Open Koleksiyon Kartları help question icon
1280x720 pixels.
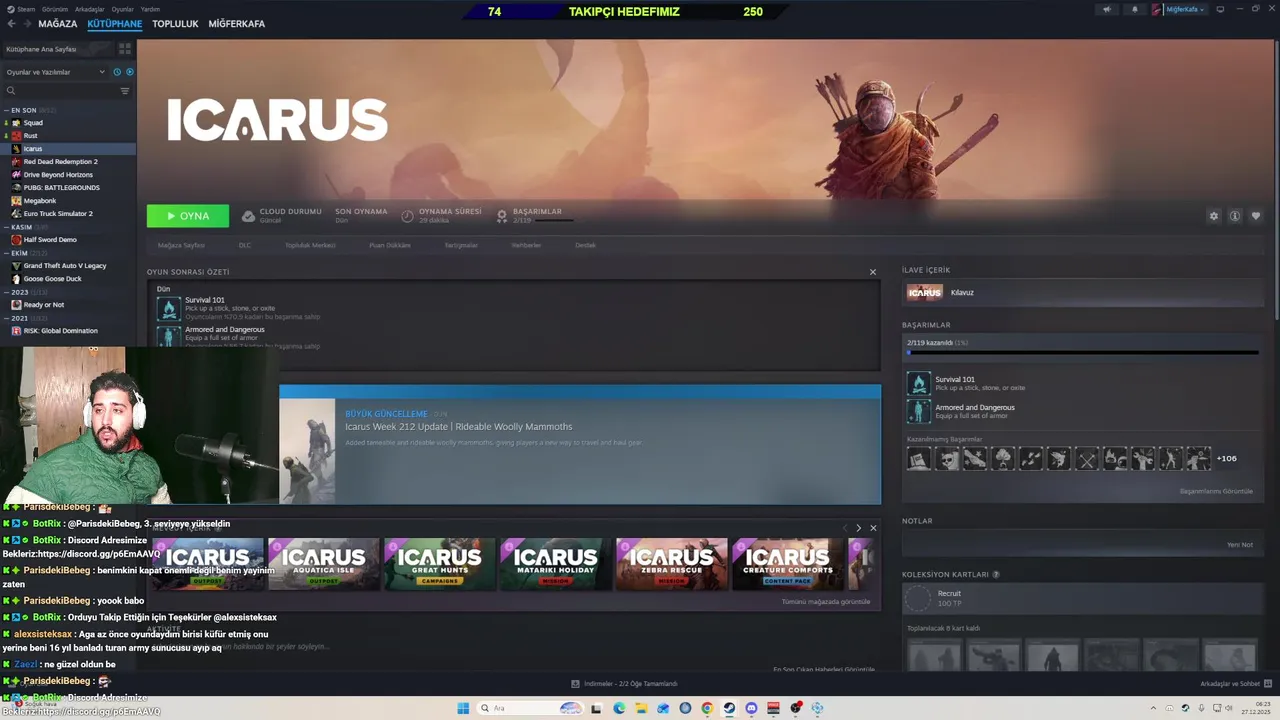(996, 575)
